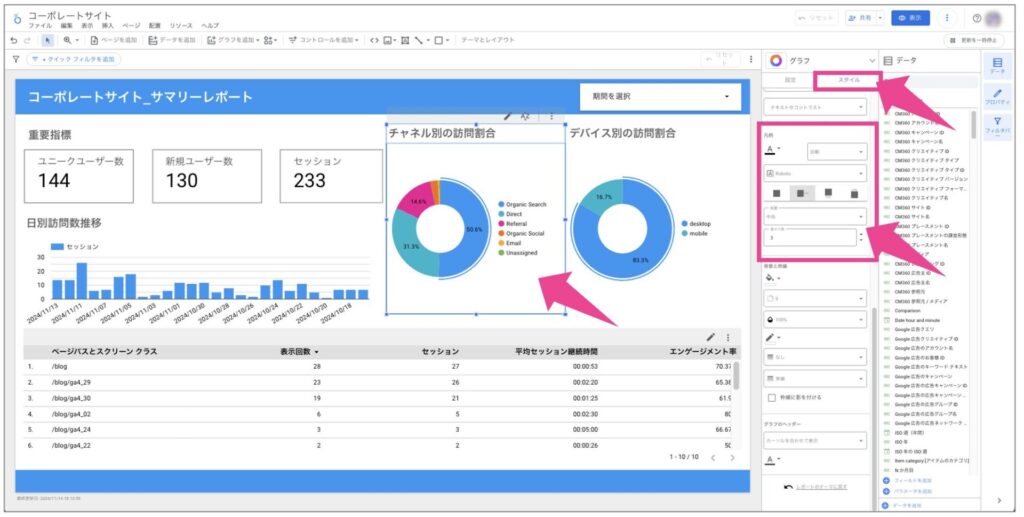Click the Looker Studio logo icon

(18, 19)
